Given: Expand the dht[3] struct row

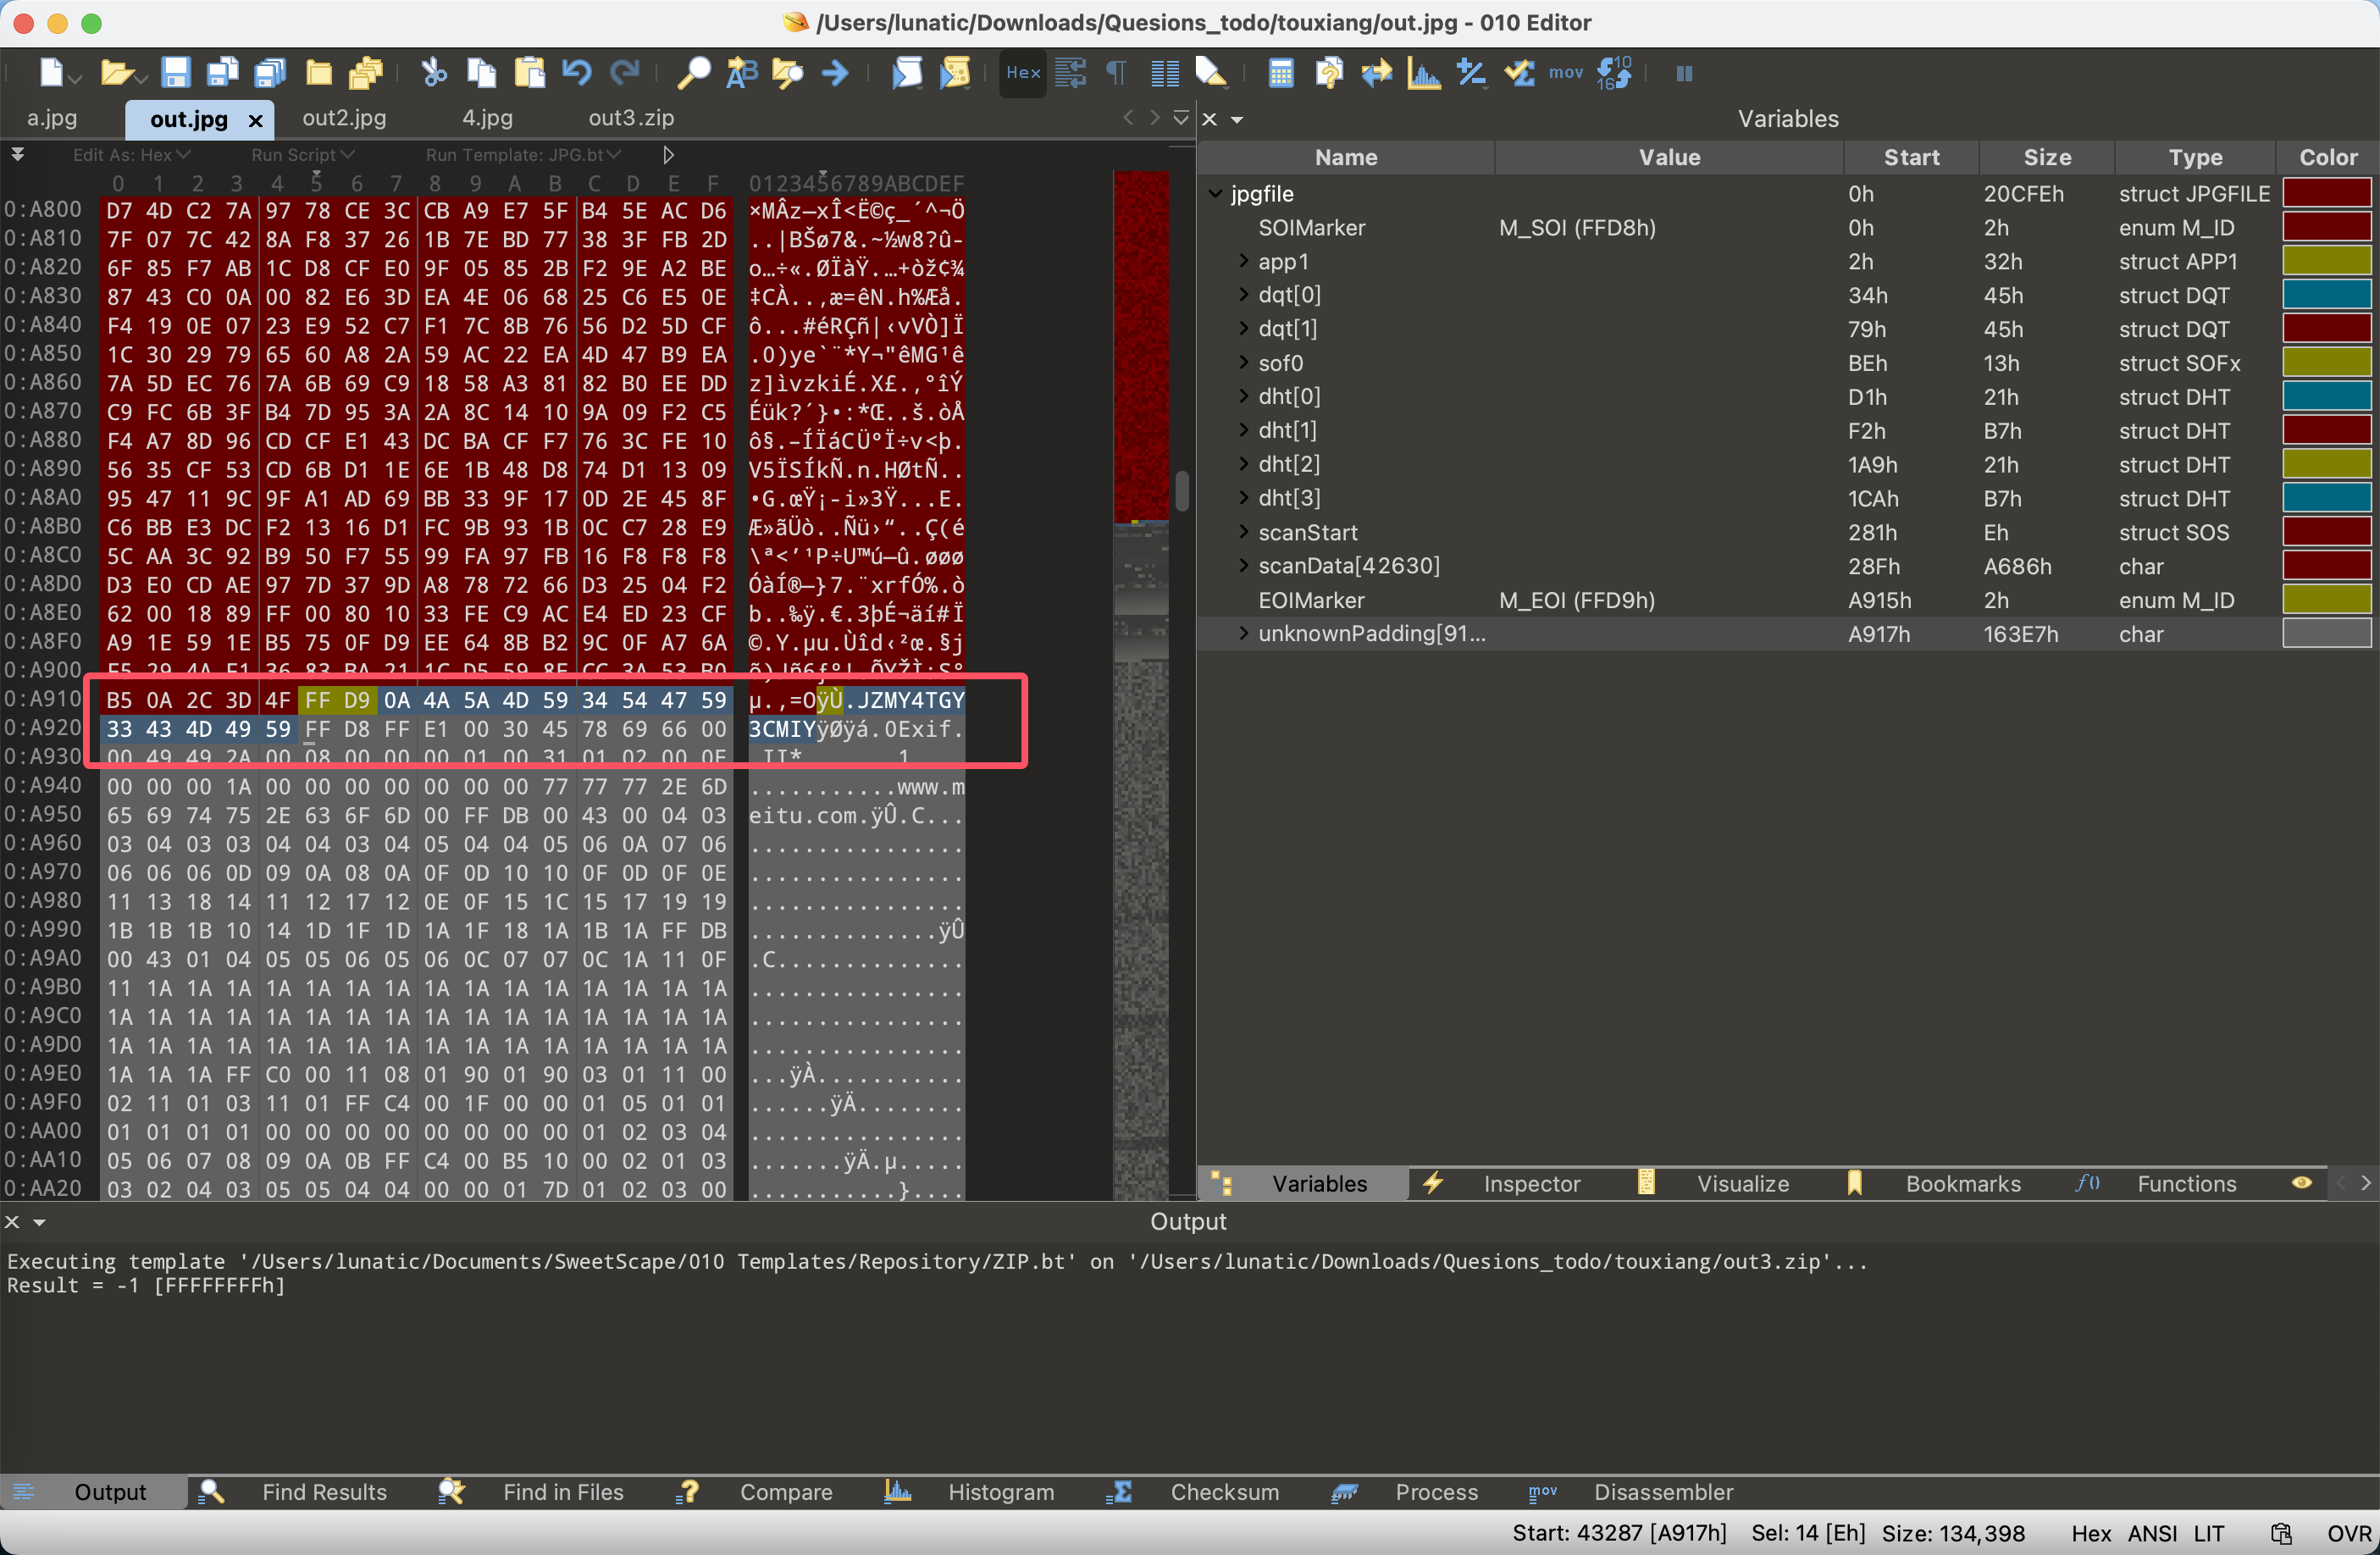Looking at the screenshot, I should pos(1243,498).
